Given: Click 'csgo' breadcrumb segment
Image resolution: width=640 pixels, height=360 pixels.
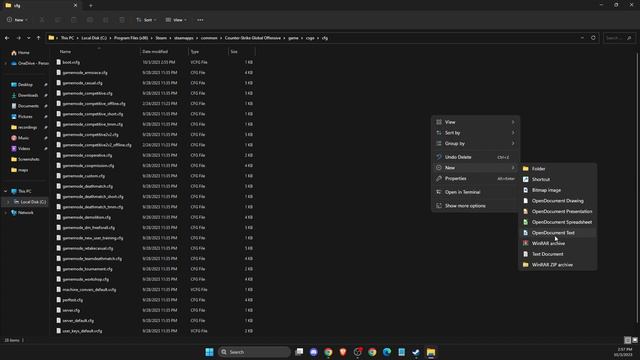Looking at the screenshot, I should [x=310, y=38].
